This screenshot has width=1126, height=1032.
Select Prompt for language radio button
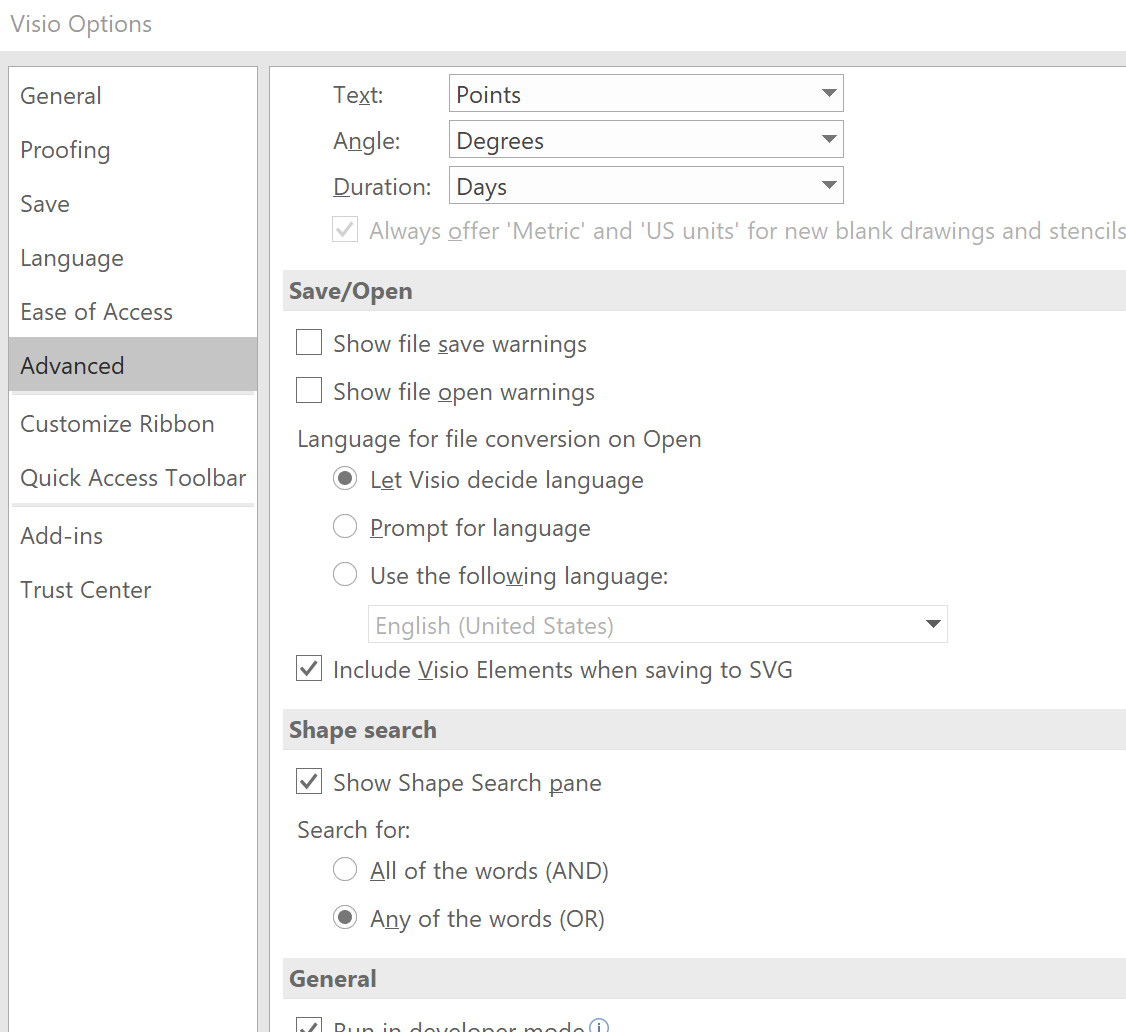[x=345, y=528]
